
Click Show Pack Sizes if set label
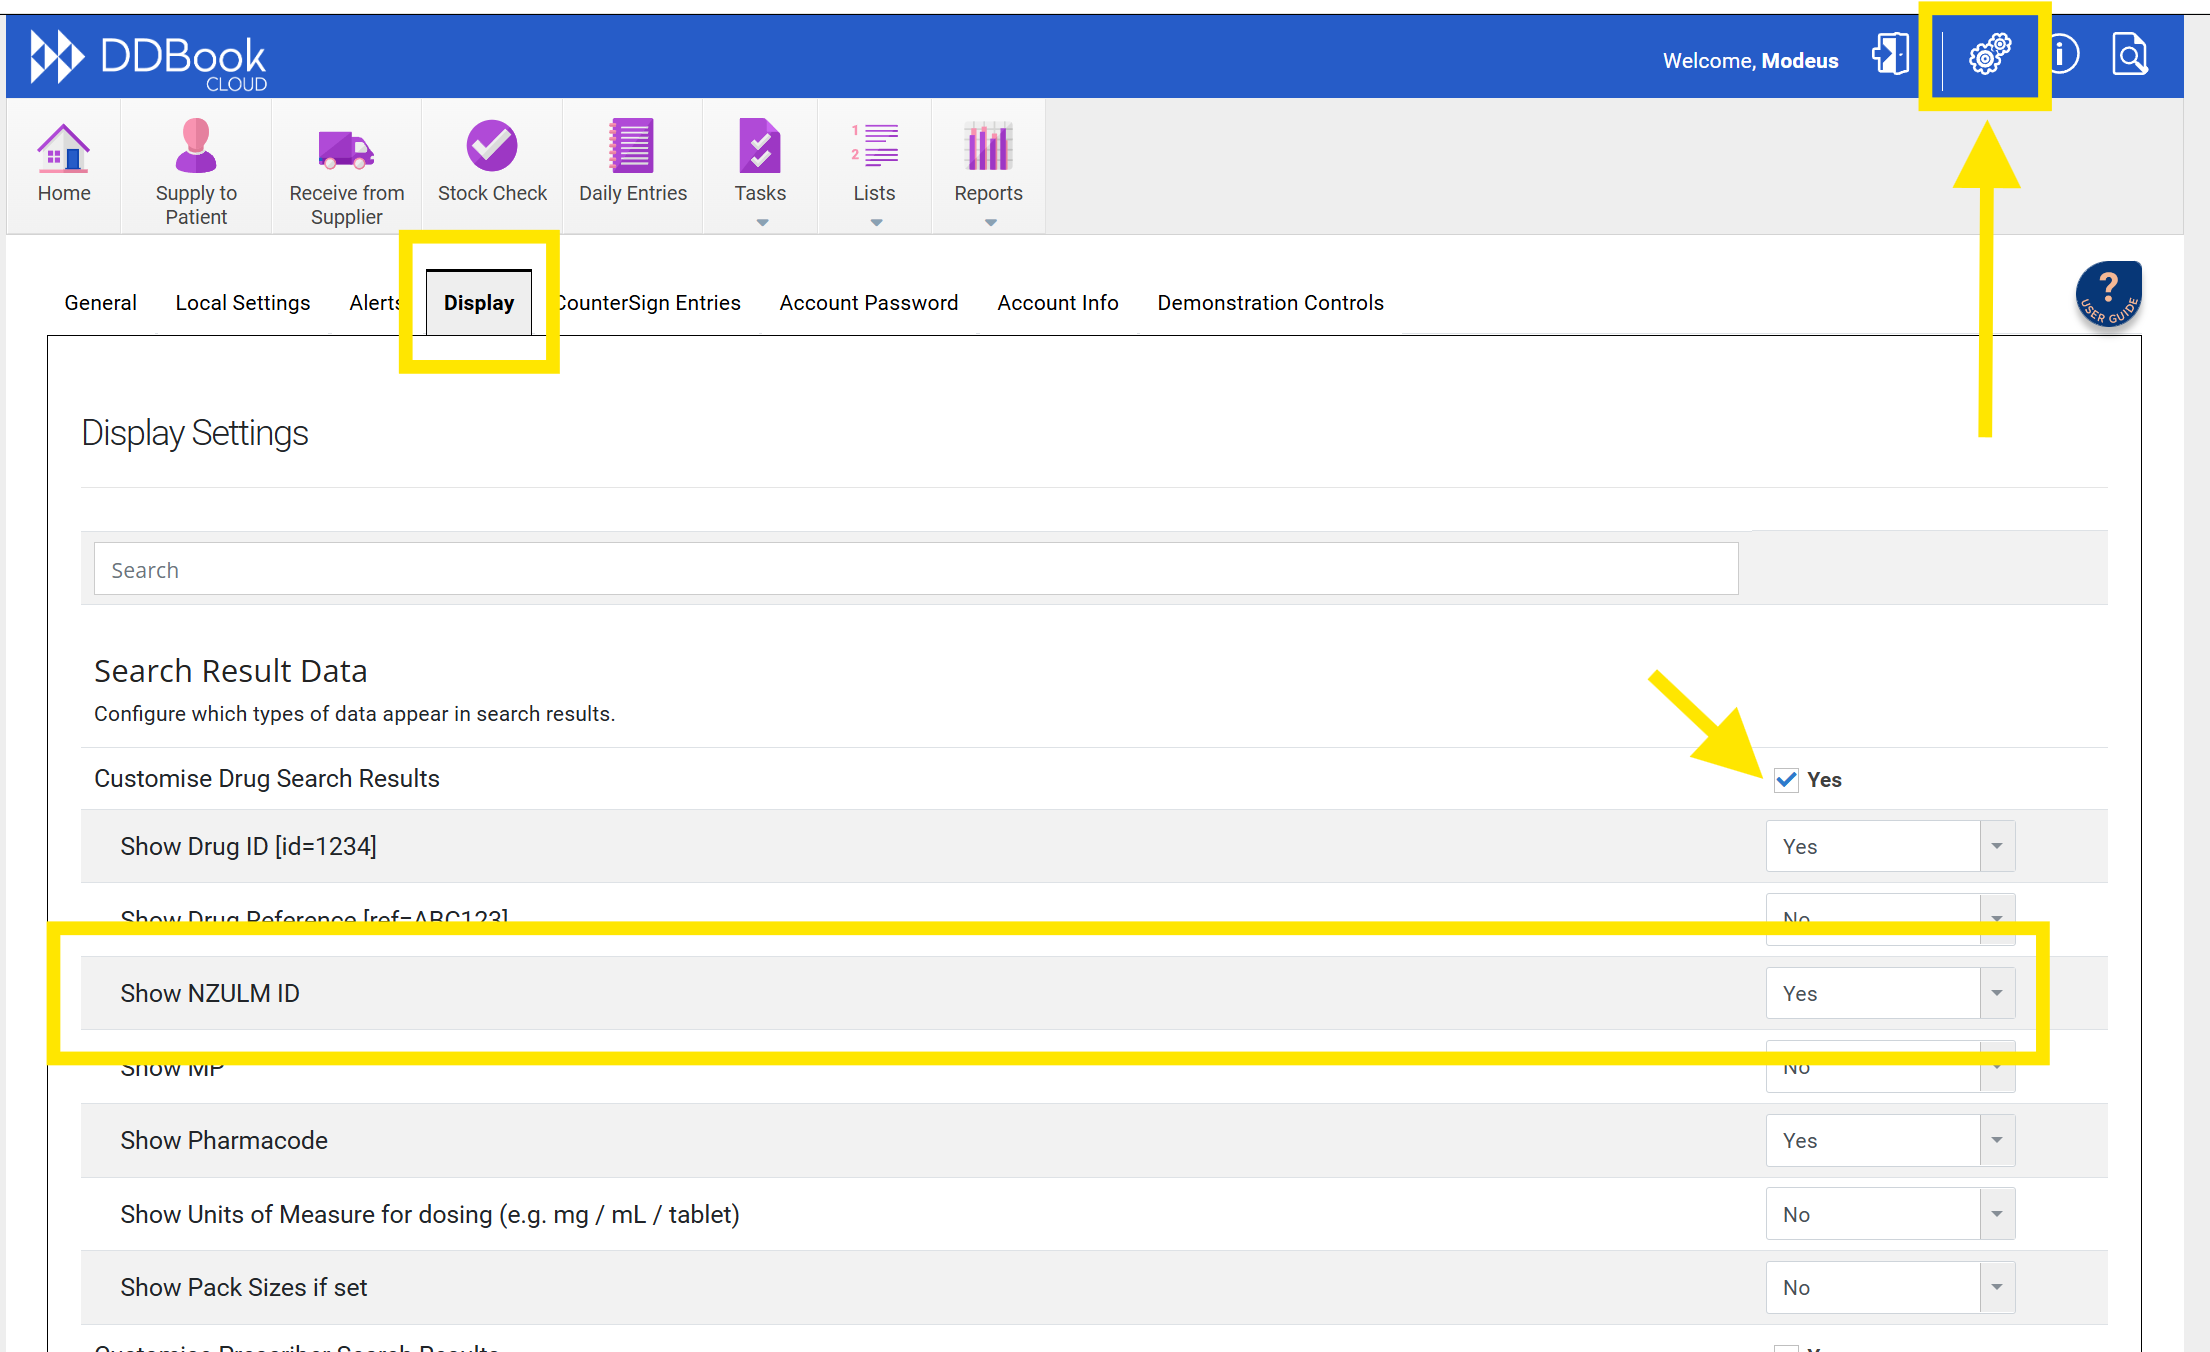(x=244, y=1287)
